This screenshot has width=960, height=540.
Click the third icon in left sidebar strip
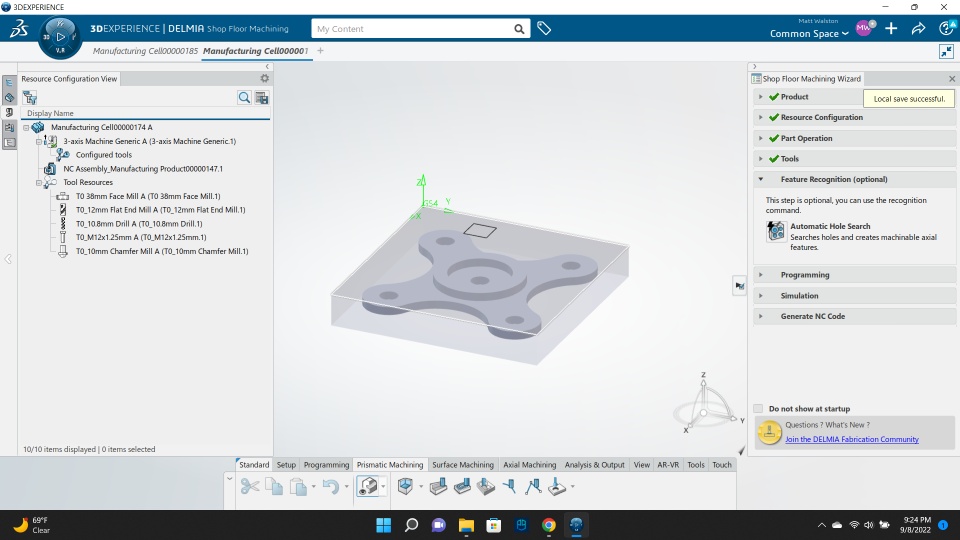(9, 113)
